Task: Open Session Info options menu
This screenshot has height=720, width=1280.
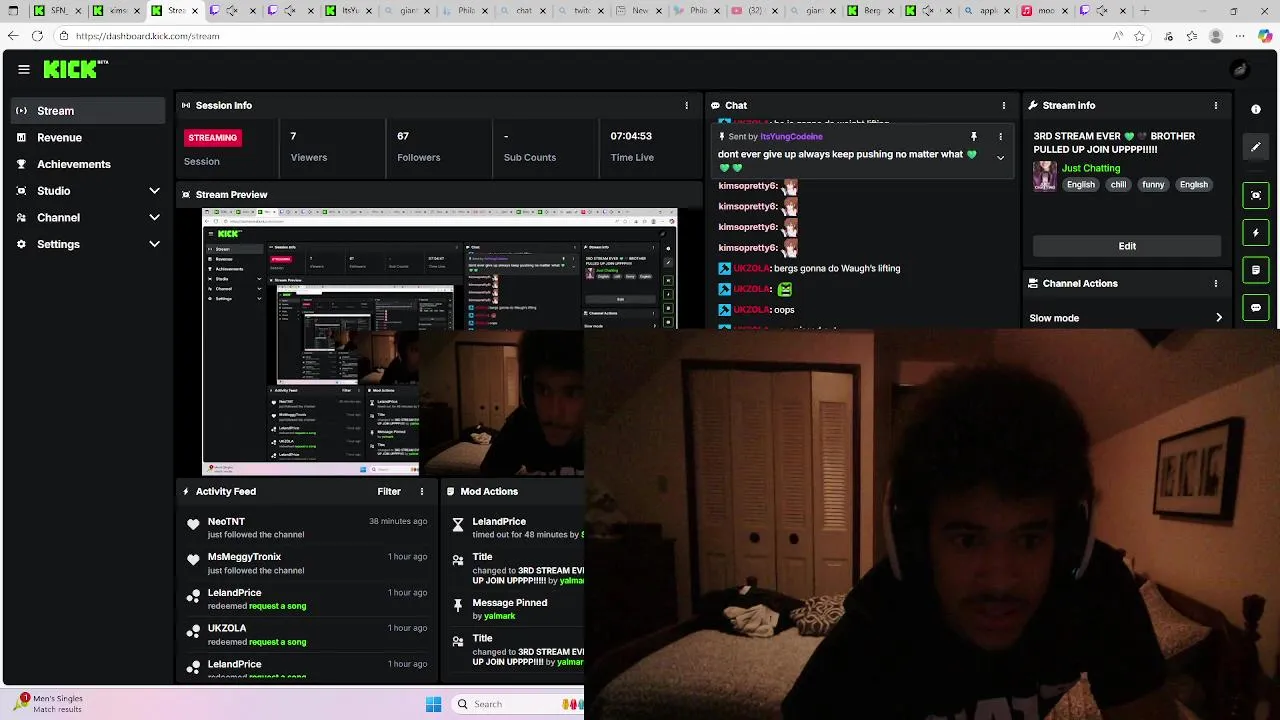Action: [x=686, y=105]
